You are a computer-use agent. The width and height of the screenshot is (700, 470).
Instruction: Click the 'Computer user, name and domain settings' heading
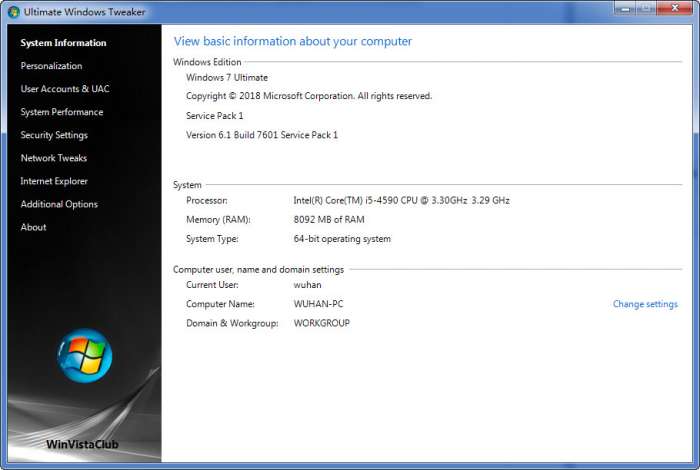click(258, 270)
